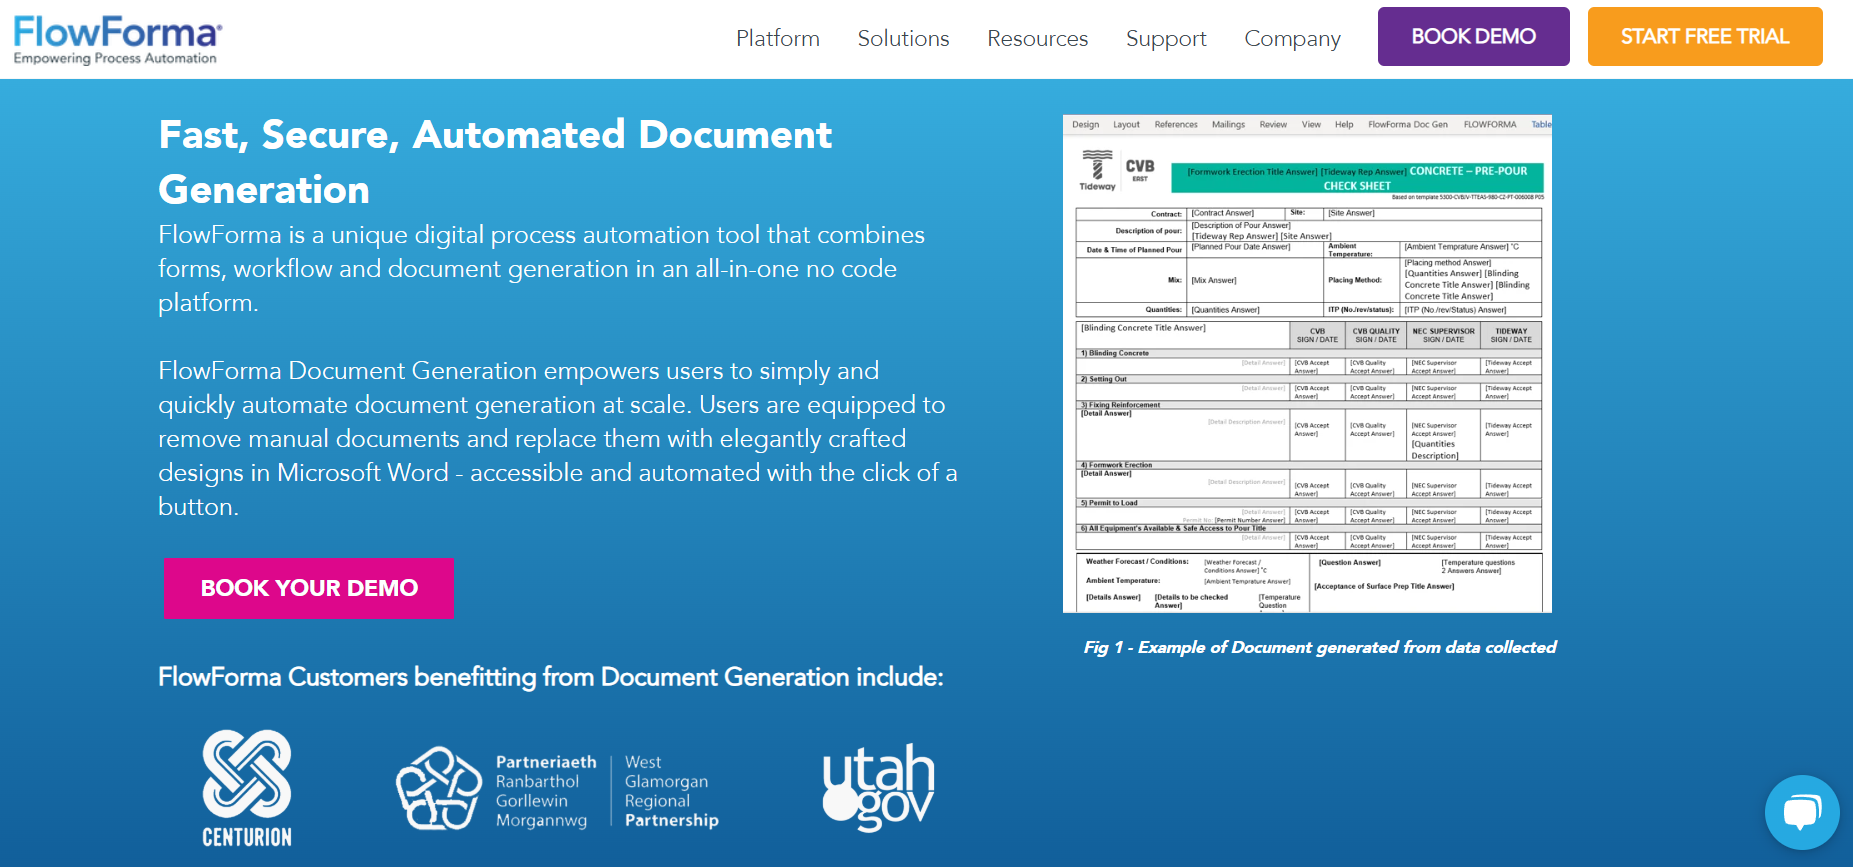Click the paragraph beginning 'FlowForma is a unique'
Image resolution: width=1853 pixels, height=867 pixels.
tap(542, 269)
